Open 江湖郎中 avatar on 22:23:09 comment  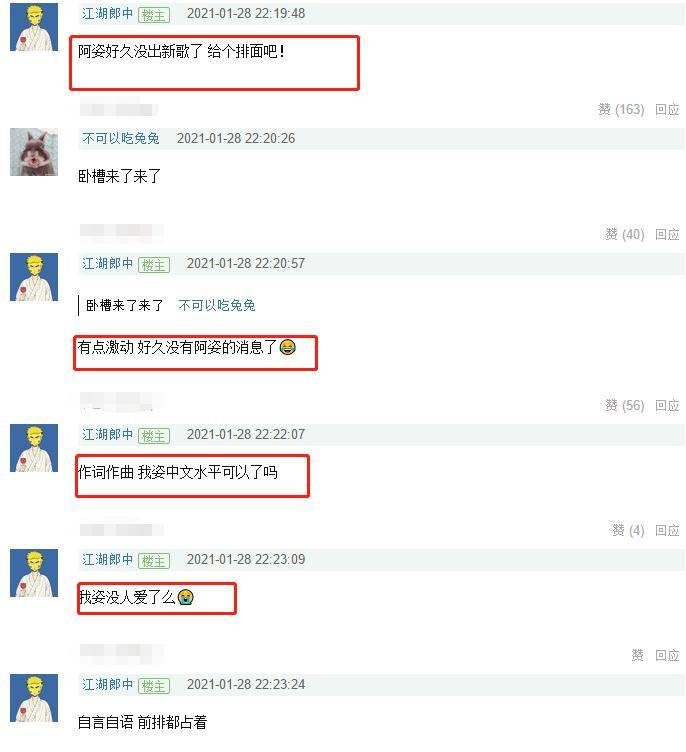point(34,573)
